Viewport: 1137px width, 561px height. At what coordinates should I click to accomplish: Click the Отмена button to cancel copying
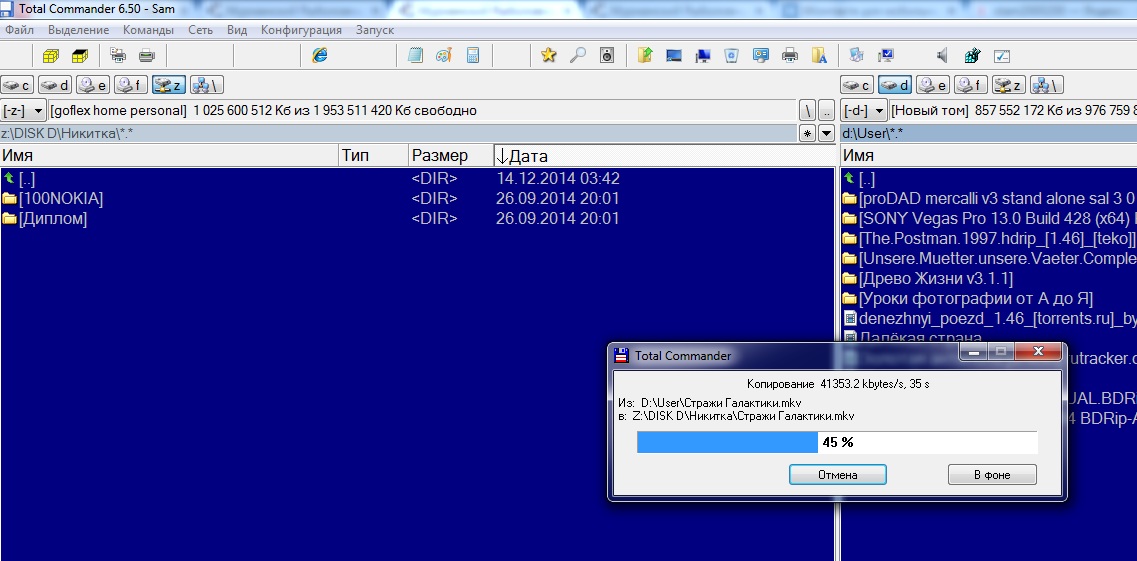click(x=837, y=475)
